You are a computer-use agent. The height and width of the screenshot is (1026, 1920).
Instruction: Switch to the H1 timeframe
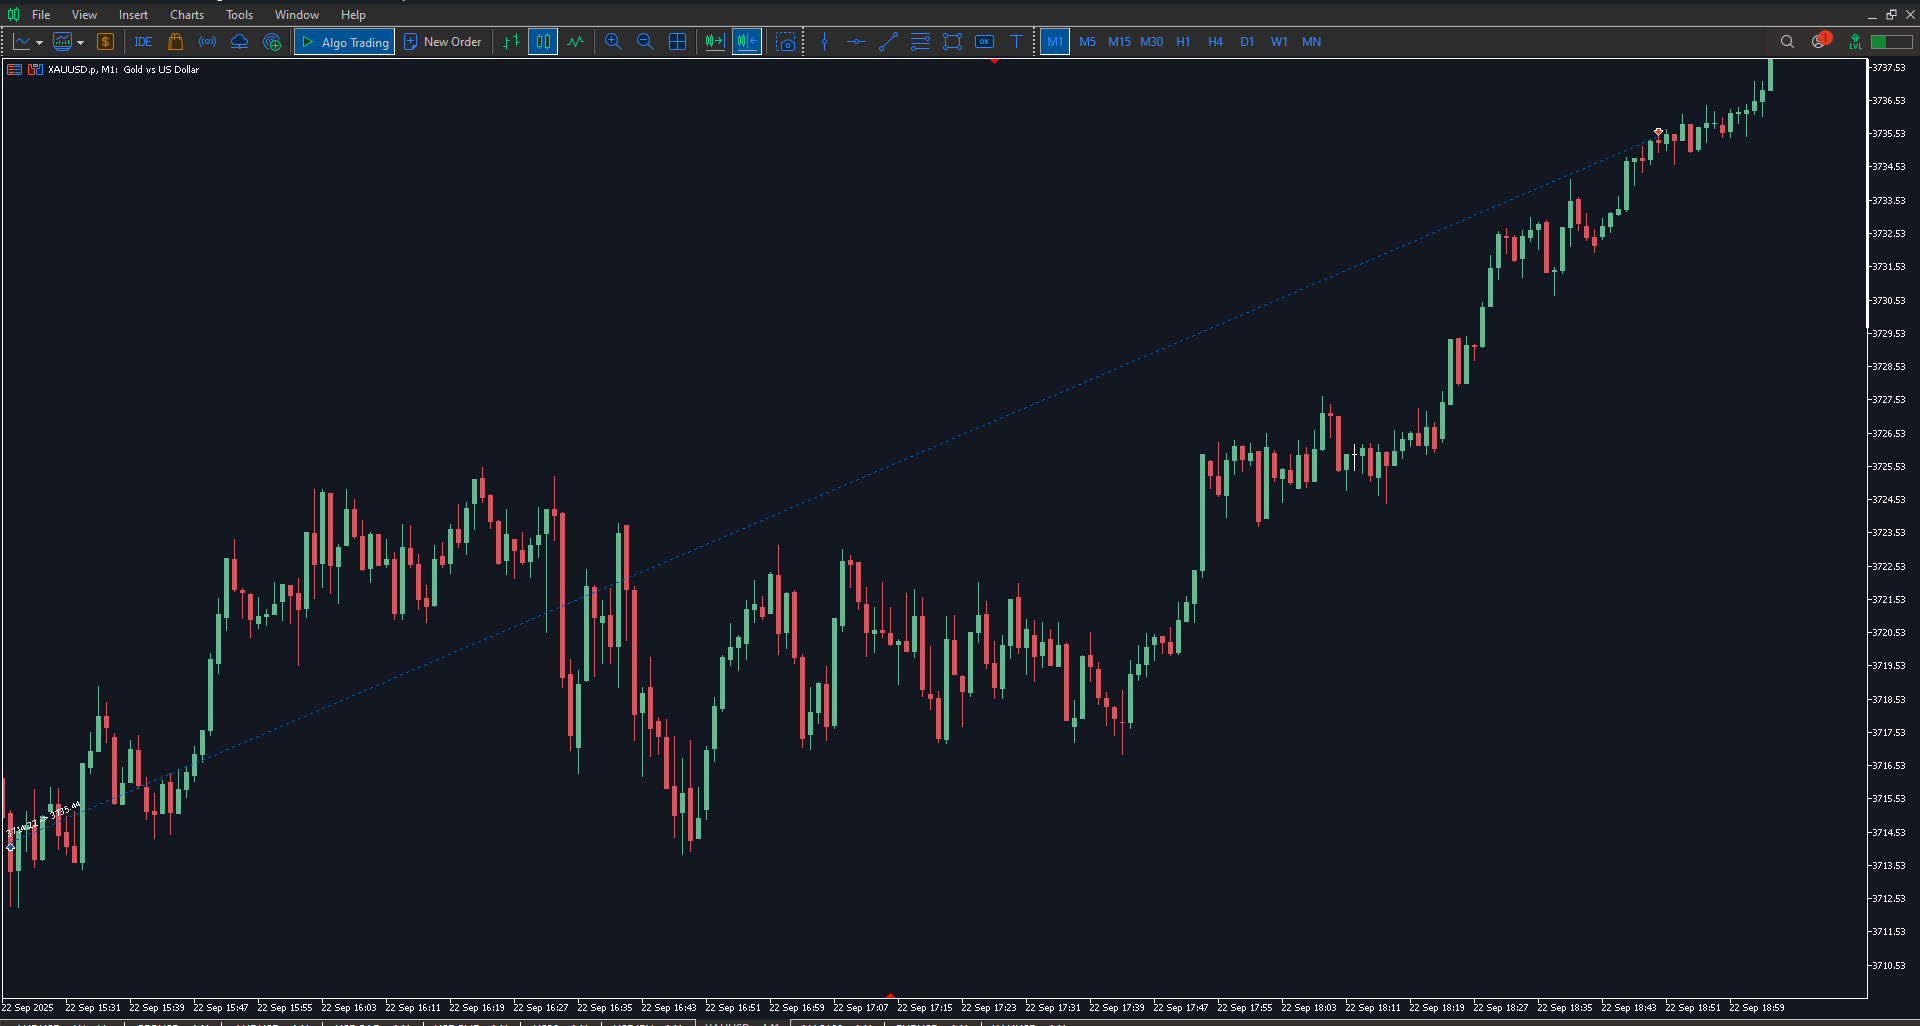tap(1183, 42)
